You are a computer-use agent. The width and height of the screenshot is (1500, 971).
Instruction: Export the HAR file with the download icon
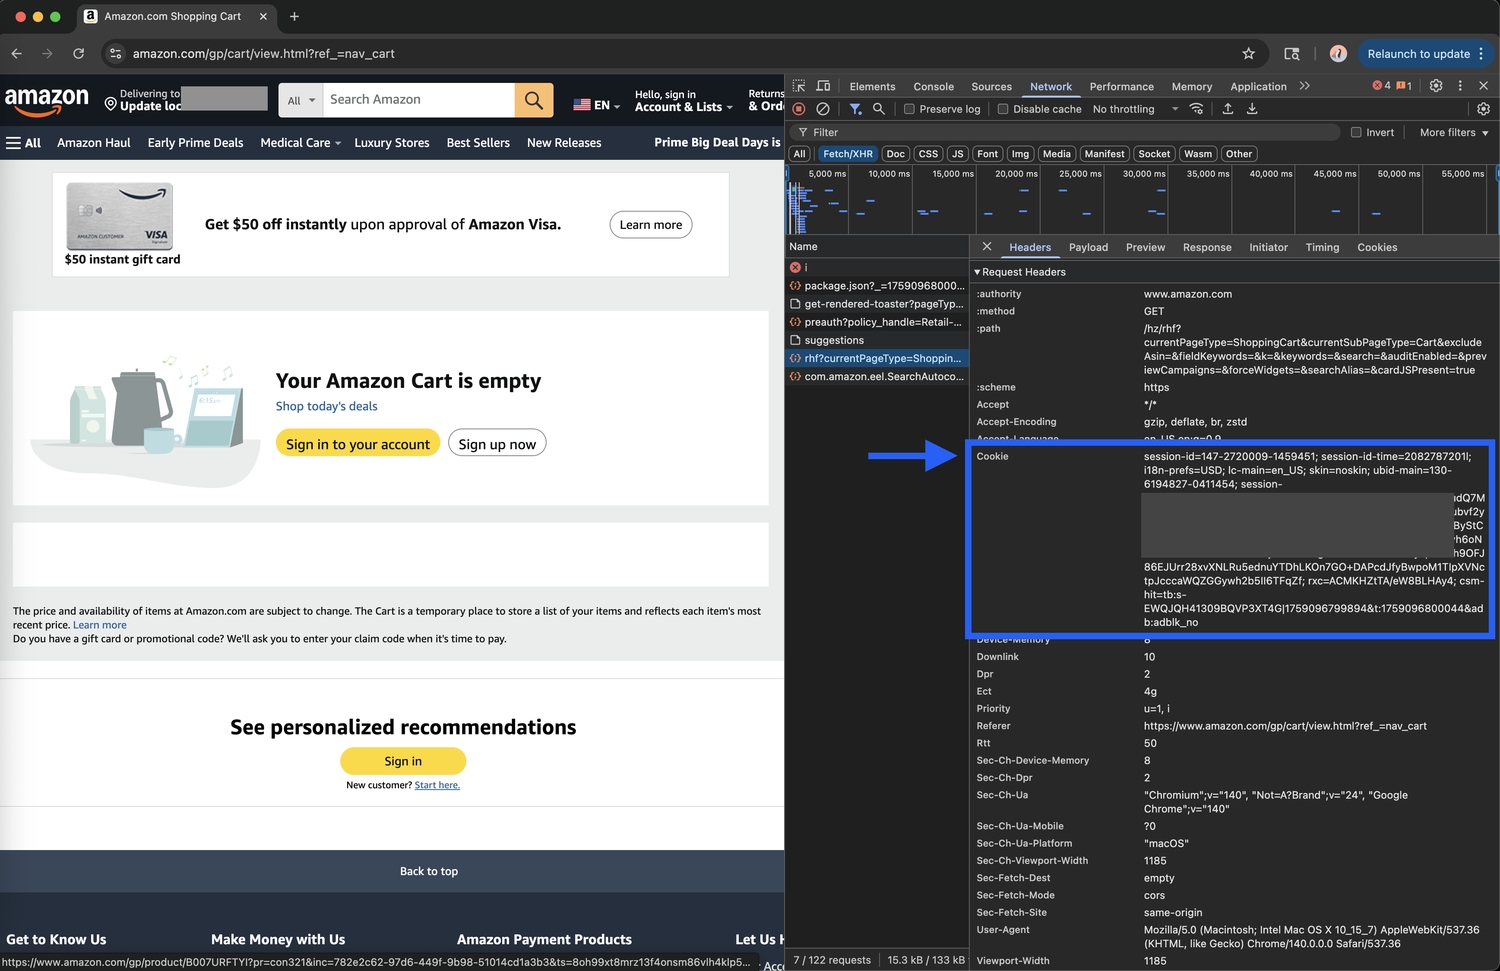click(1252, 109)
